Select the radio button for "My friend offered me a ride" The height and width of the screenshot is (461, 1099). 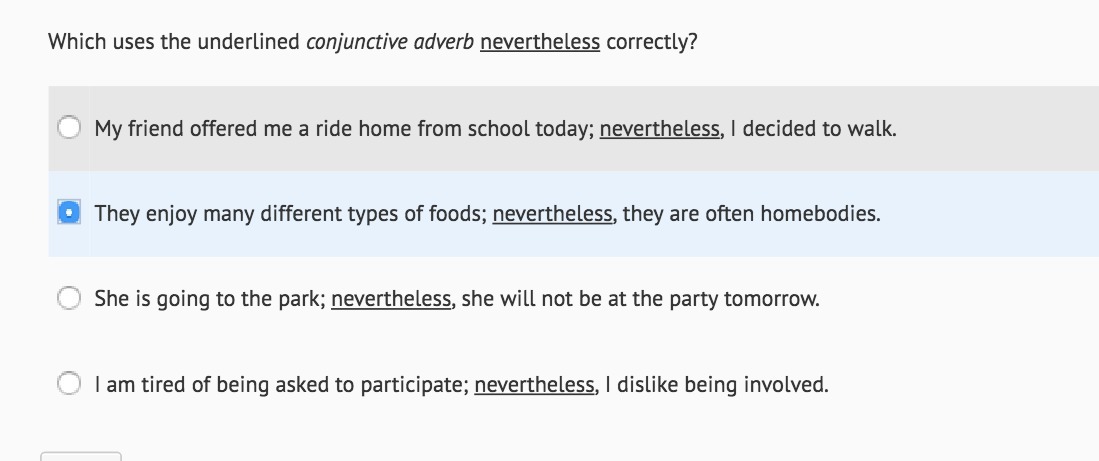69,129
